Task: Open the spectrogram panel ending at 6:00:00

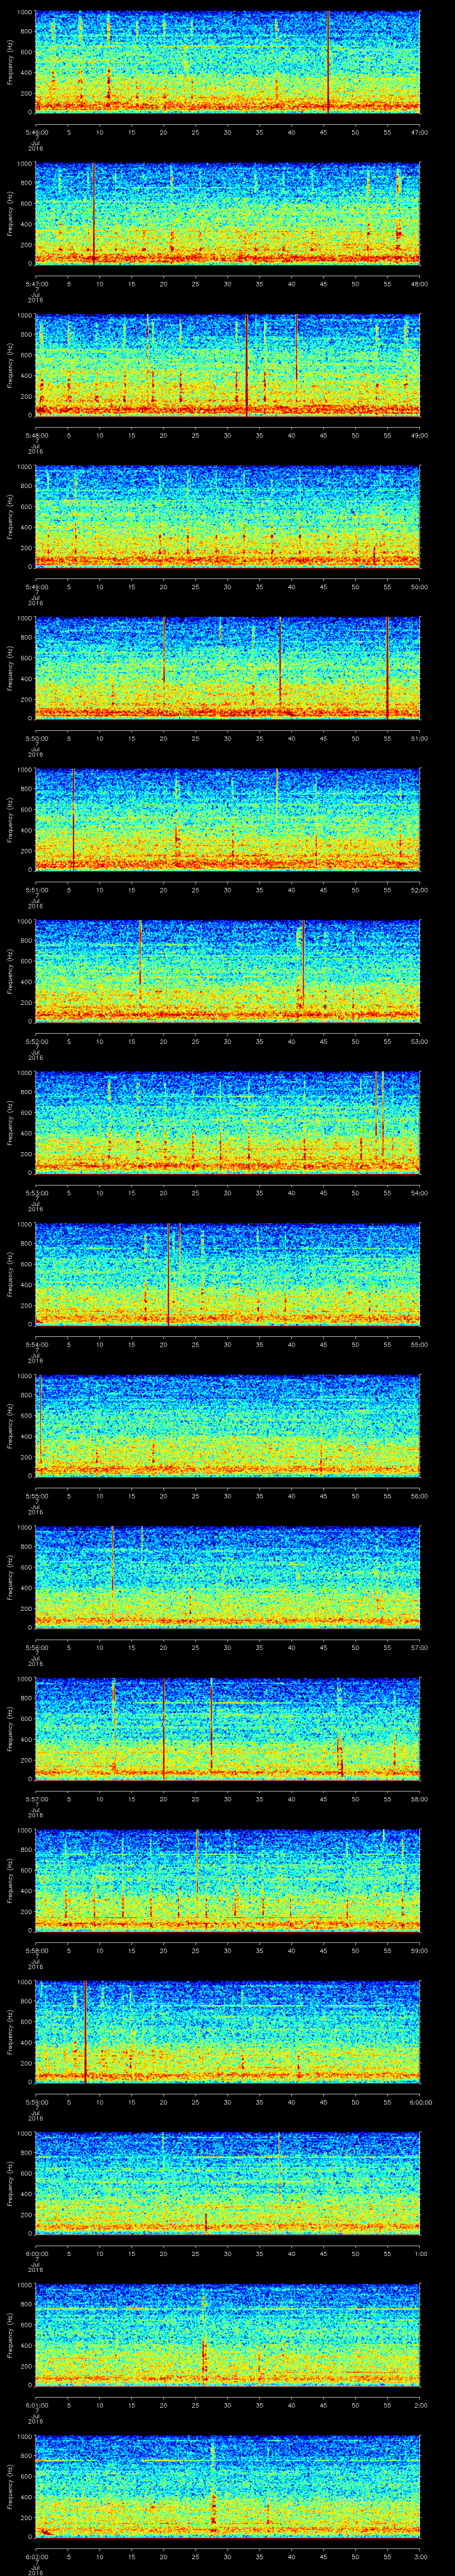Action: tap(227, 2032)
